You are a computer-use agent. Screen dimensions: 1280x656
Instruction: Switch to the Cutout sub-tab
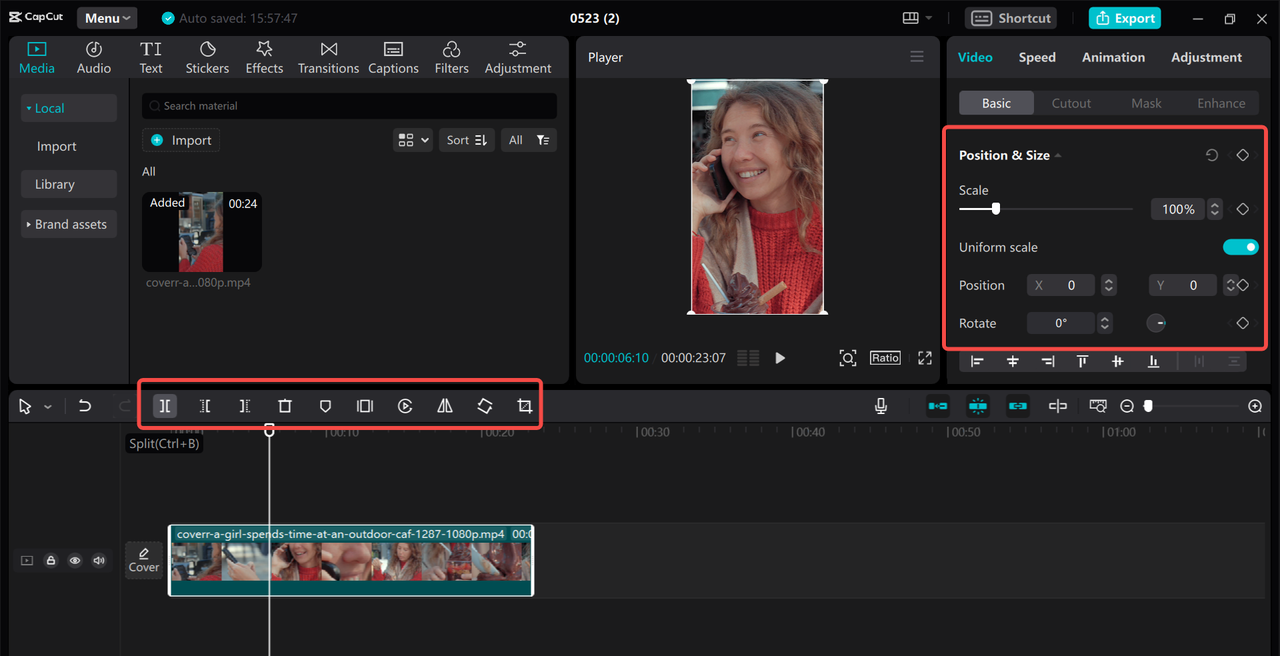(1071, 103)
